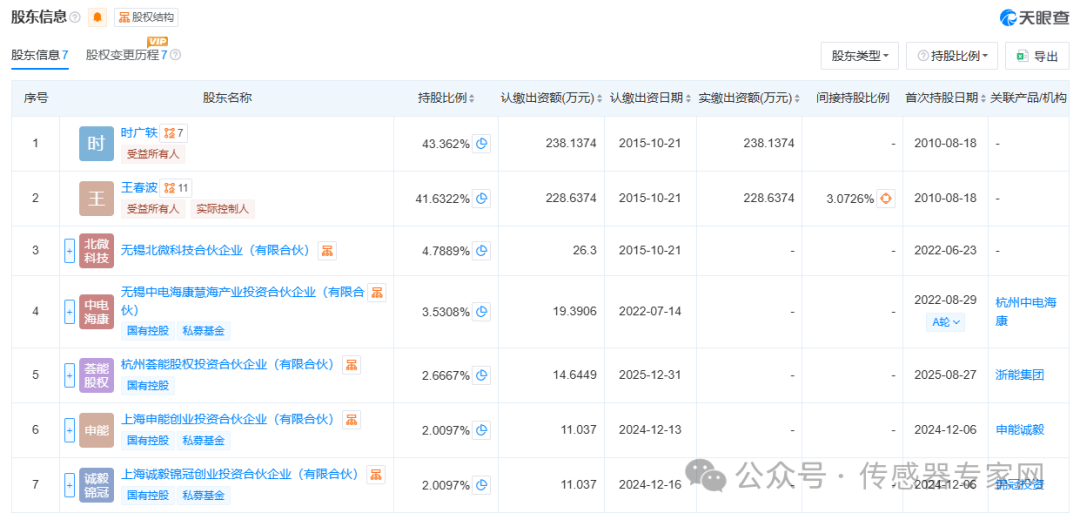Click pie chart icon in 上海申能创业投资 row
Image resolution: width=1080 pixels, height=520 pixels.
coord(481,430)
